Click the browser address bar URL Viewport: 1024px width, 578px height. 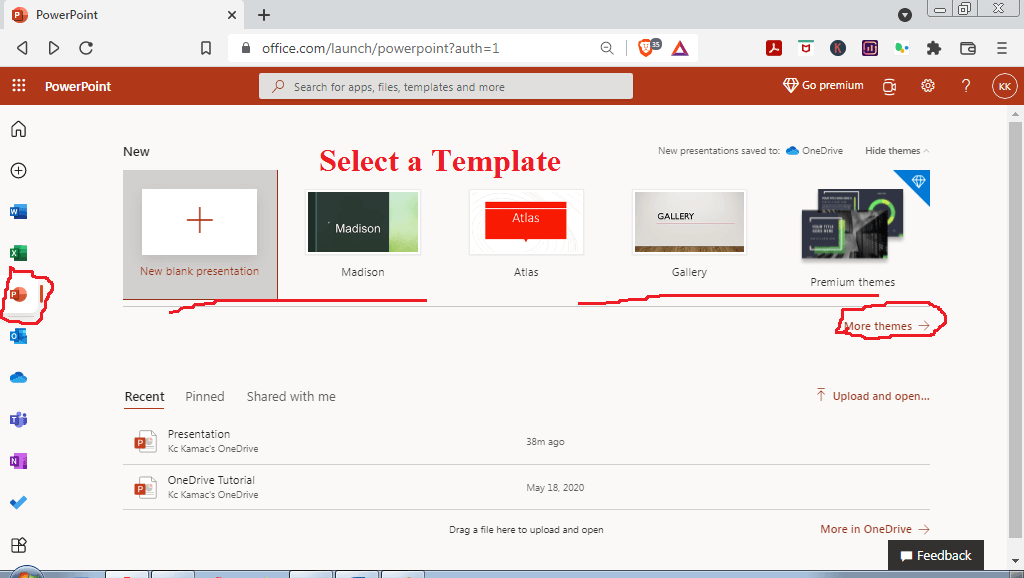click(x=380, y=48)
